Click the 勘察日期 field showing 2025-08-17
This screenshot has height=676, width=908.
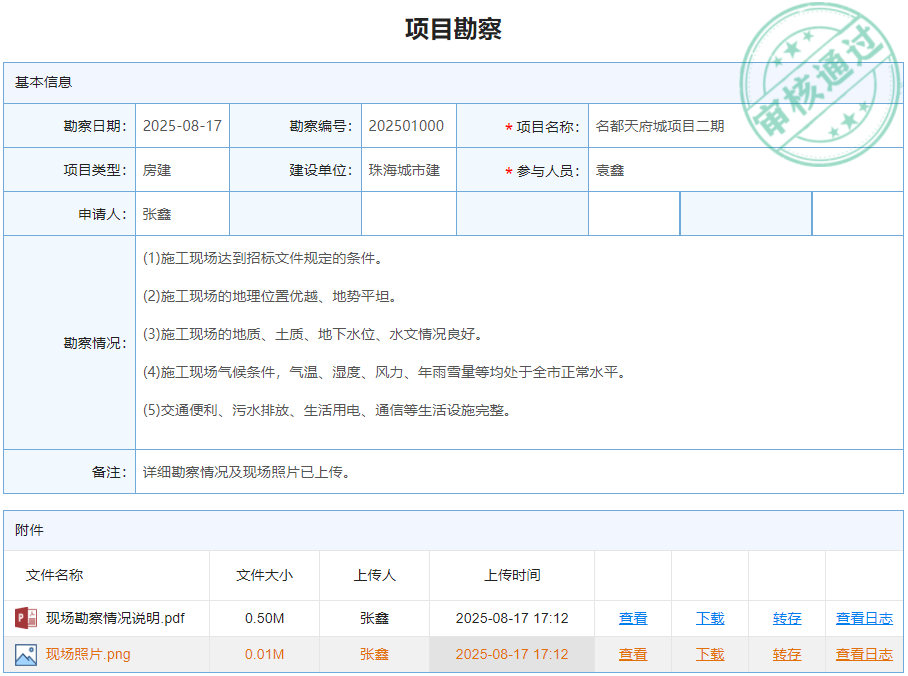pyautogui.click(x=182, y=126)
